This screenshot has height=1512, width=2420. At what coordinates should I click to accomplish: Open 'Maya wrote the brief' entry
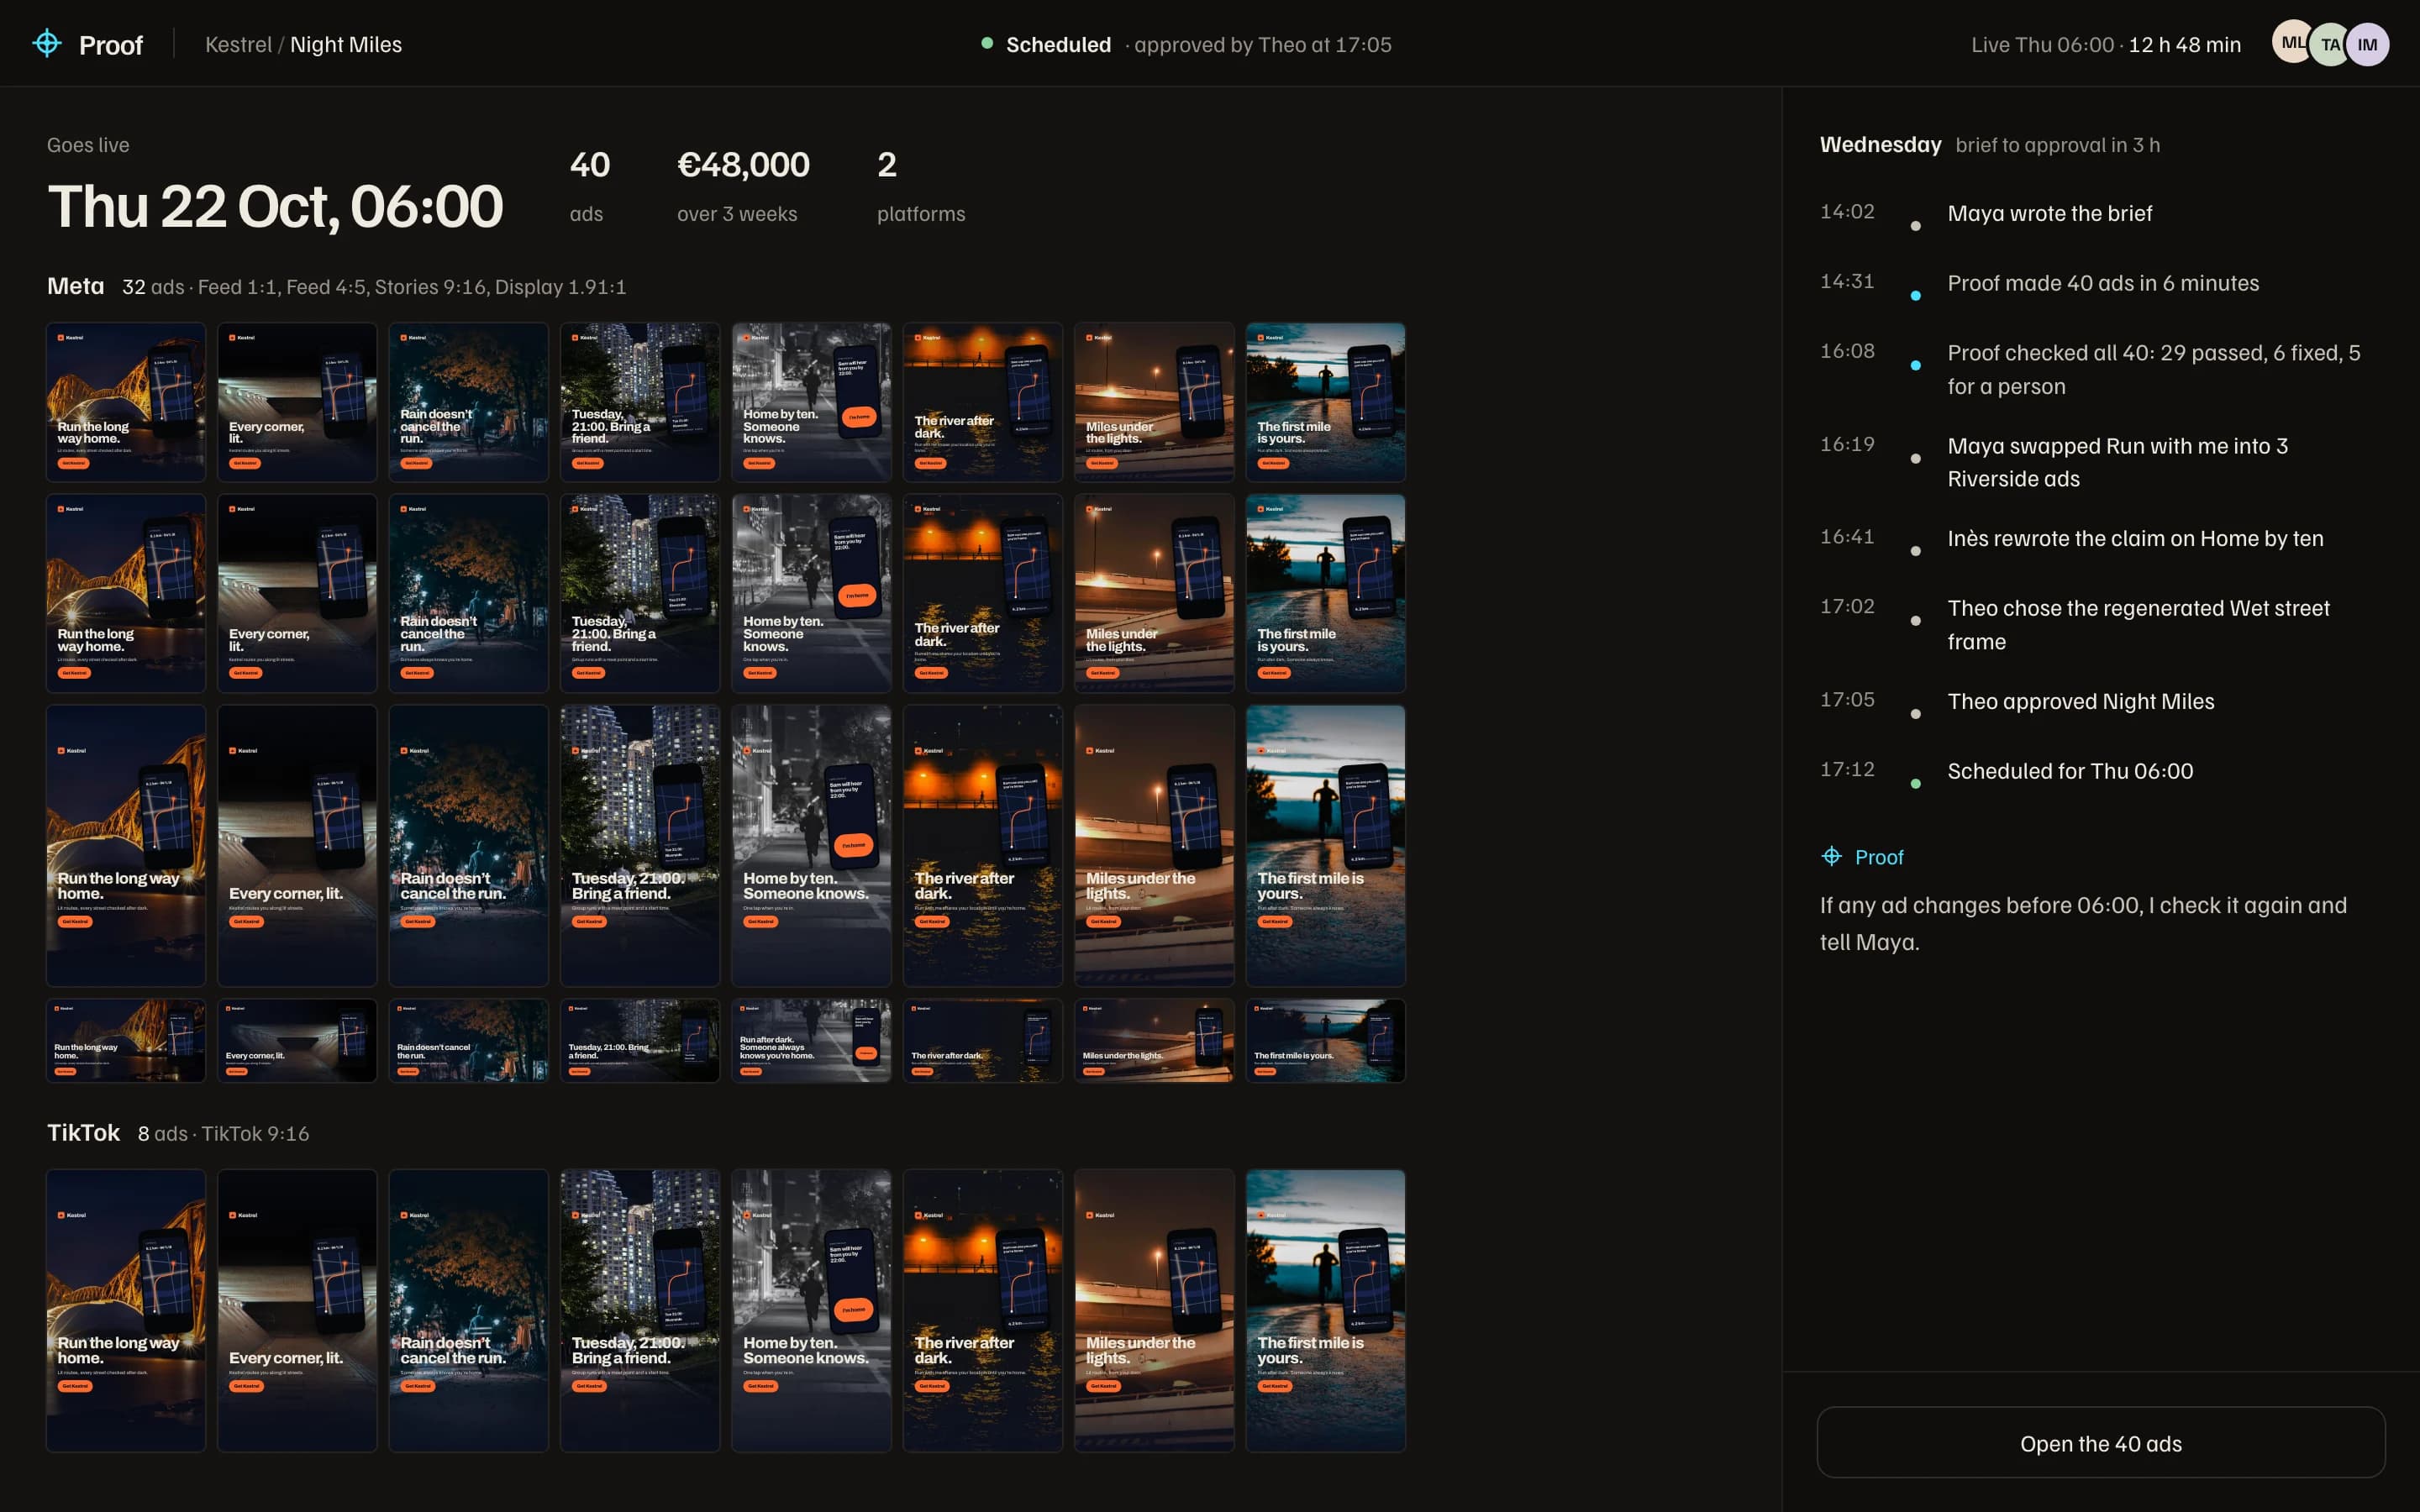click(x=2049, y=213)
